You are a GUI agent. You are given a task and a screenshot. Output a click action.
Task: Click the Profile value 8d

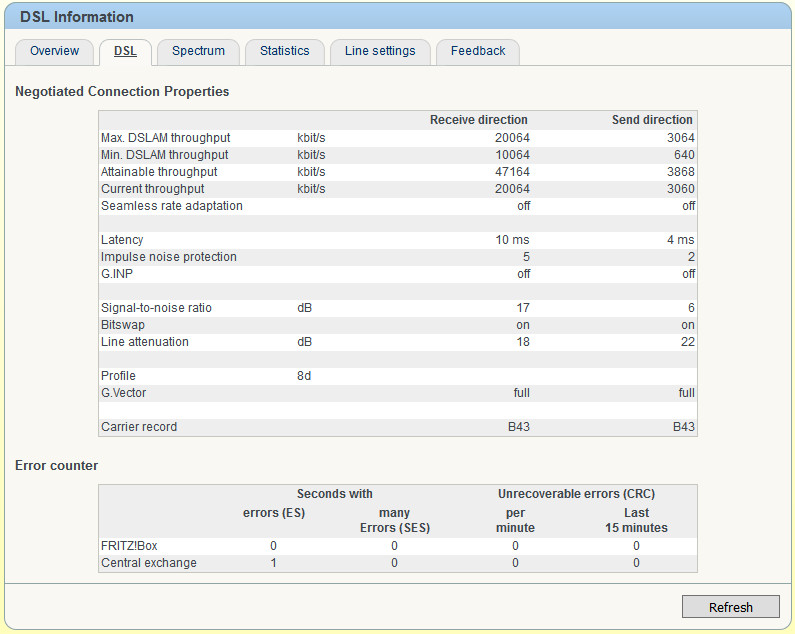pos(306,376)
